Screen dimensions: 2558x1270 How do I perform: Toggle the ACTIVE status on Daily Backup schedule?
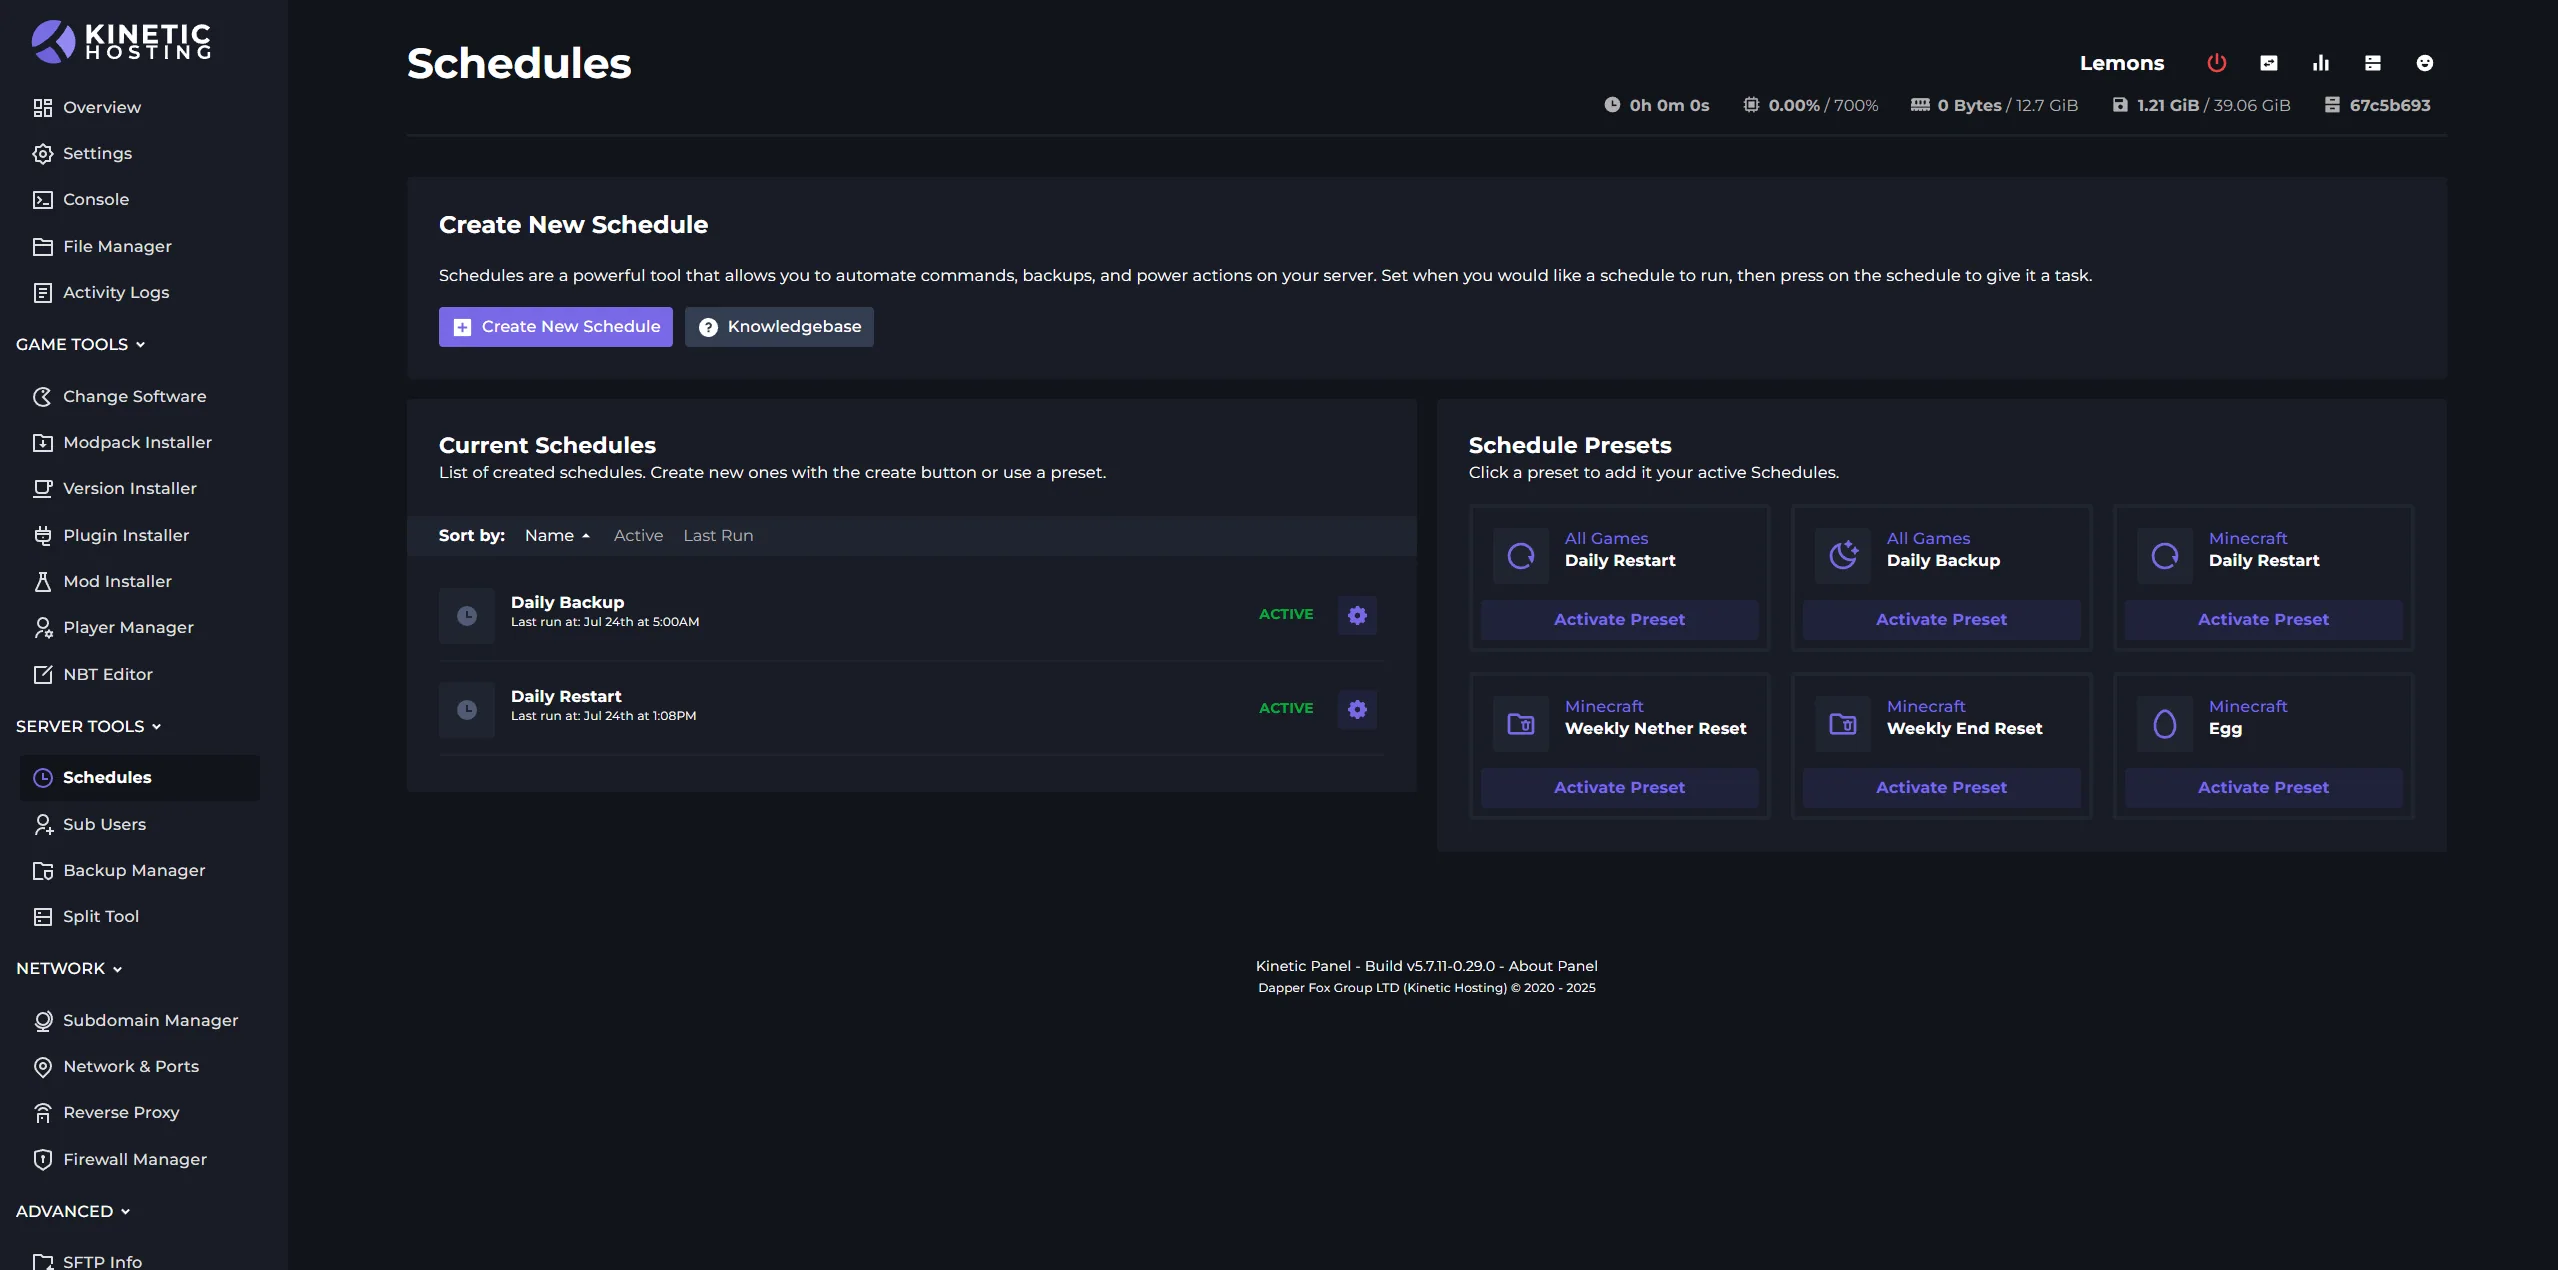(1286, 614)
